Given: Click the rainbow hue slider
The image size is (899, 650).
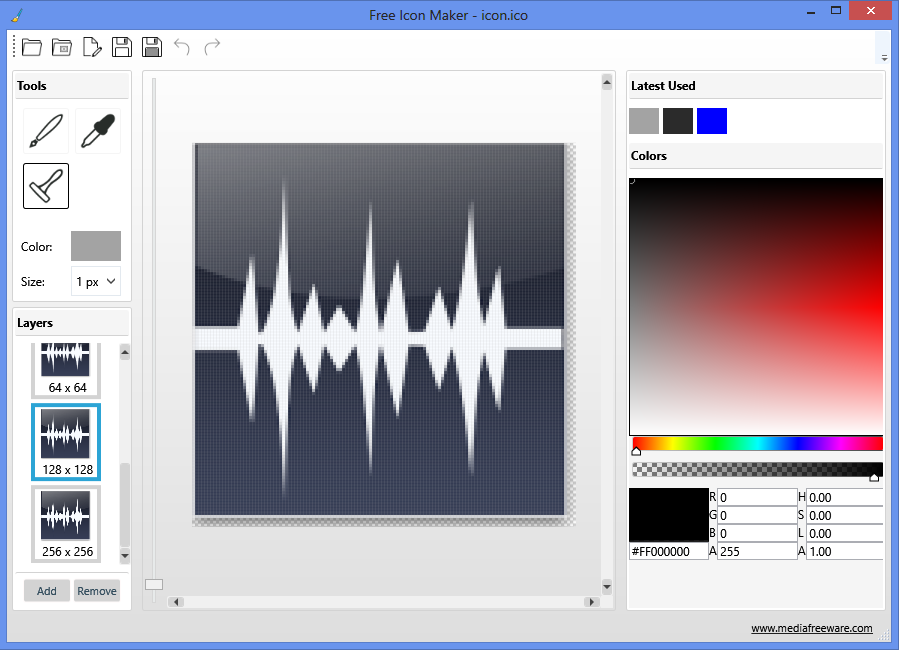Looking at the screenshot, I should click(757, 443).
